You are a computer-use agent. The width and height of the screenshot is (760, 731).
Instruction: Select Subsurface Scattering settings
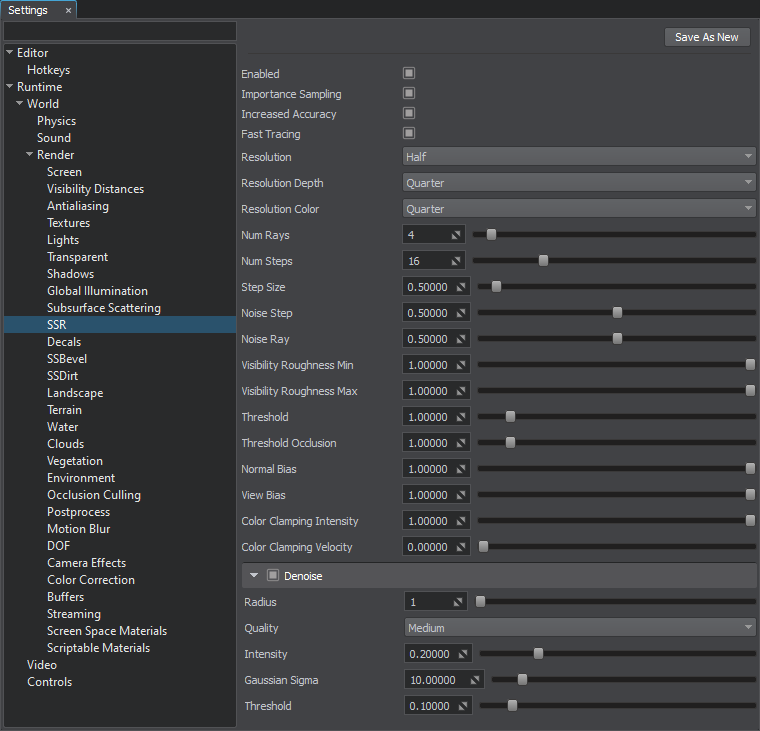click(x=104, y=308)
